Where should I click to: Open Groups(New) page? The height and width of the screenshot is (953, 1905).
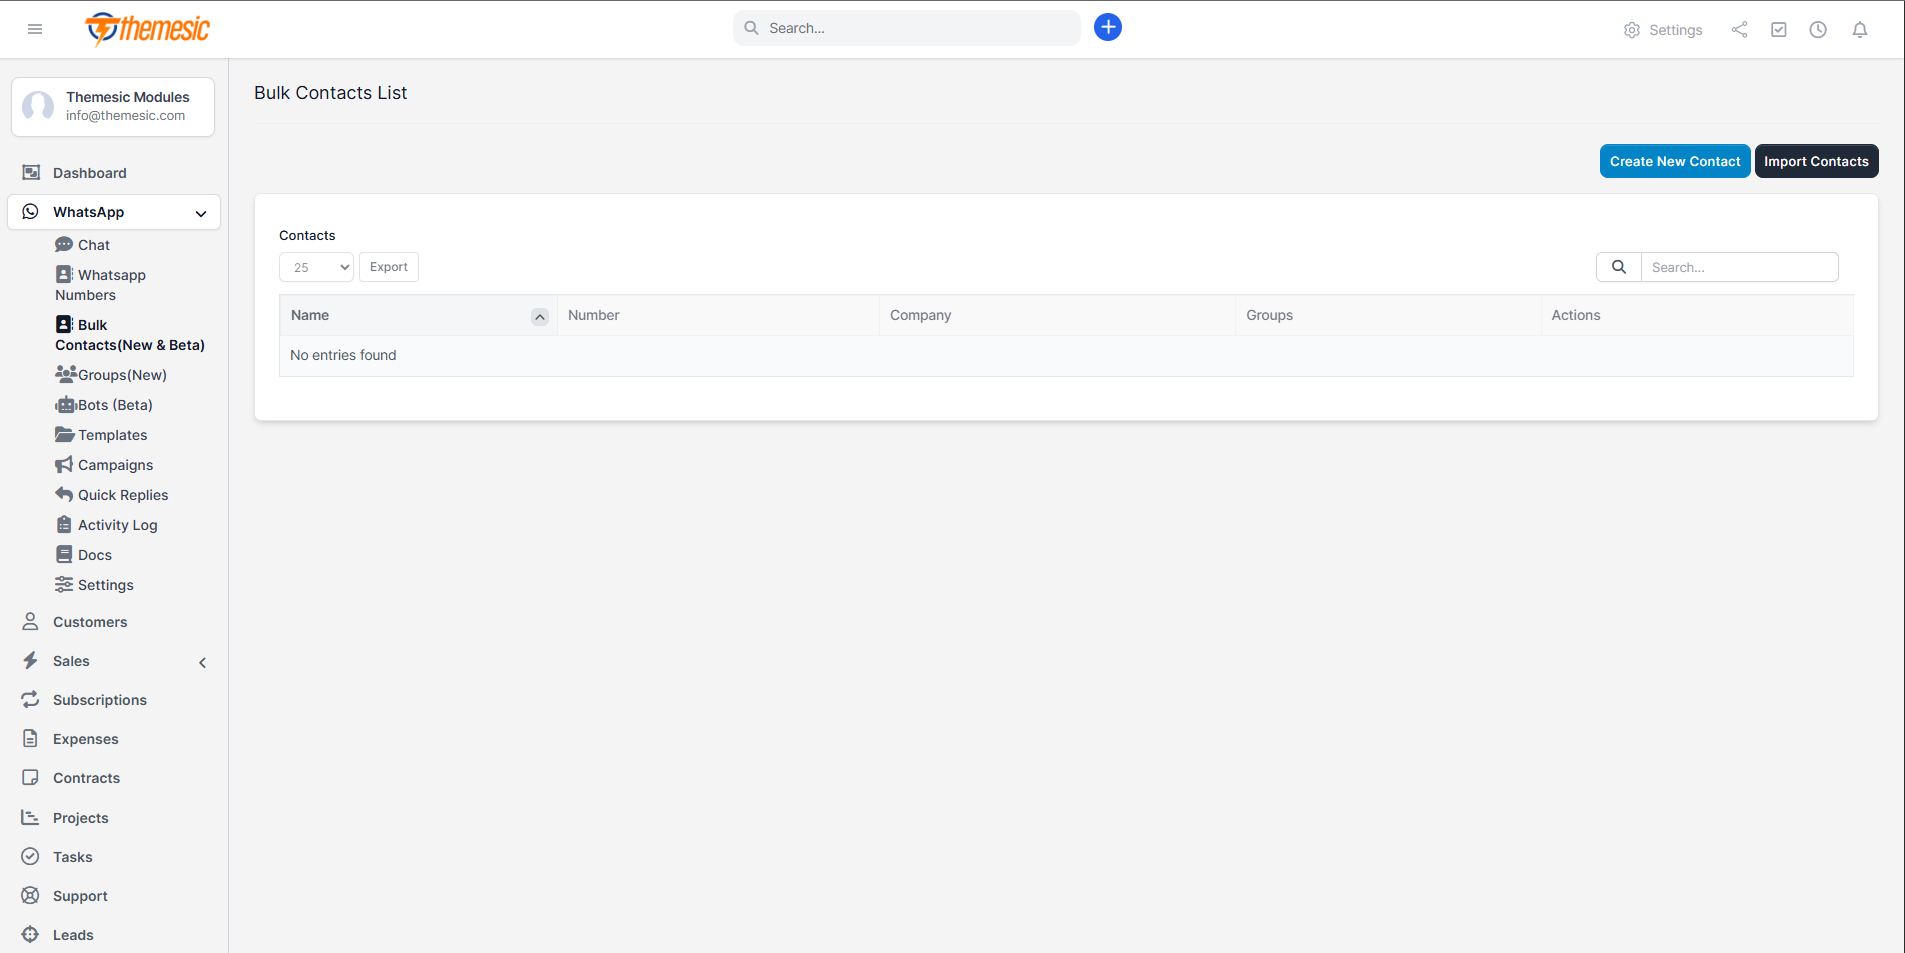111,375
